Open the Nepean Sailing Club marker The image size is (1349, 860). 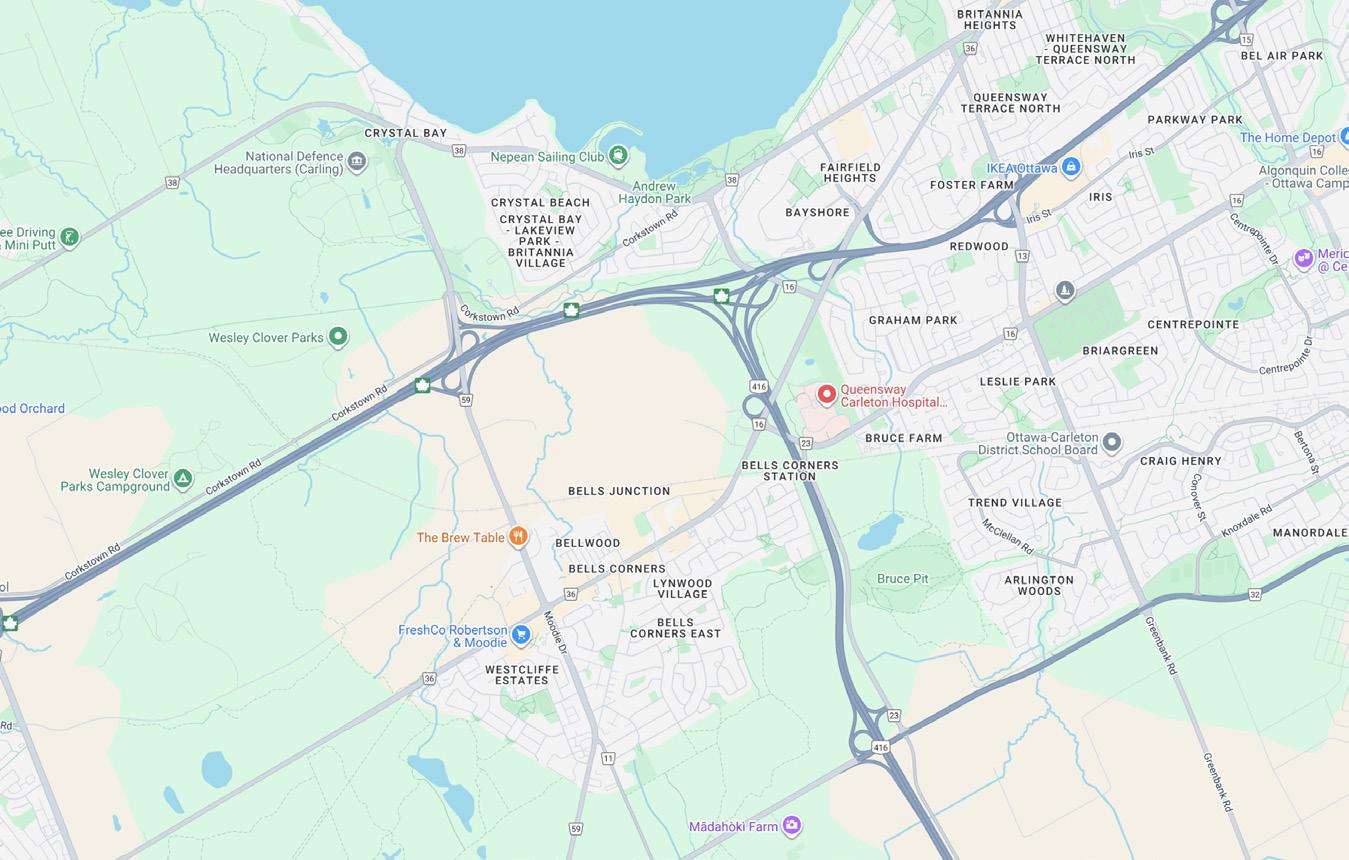pos(619,155)
